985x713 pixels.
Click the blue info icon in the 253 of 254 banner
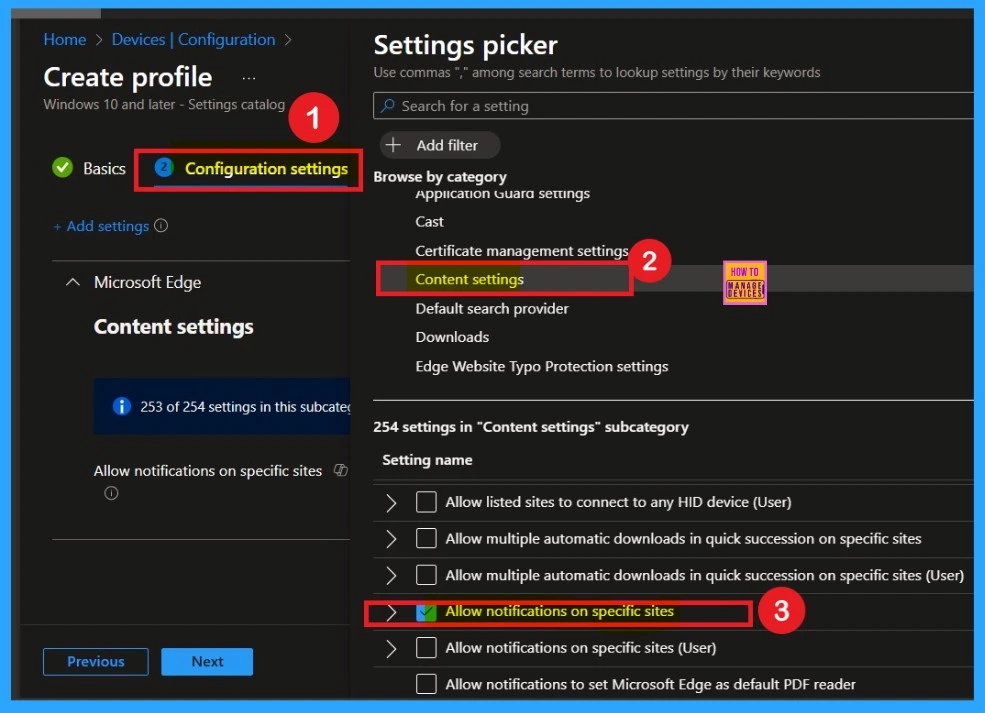click(x=121, y=406)
